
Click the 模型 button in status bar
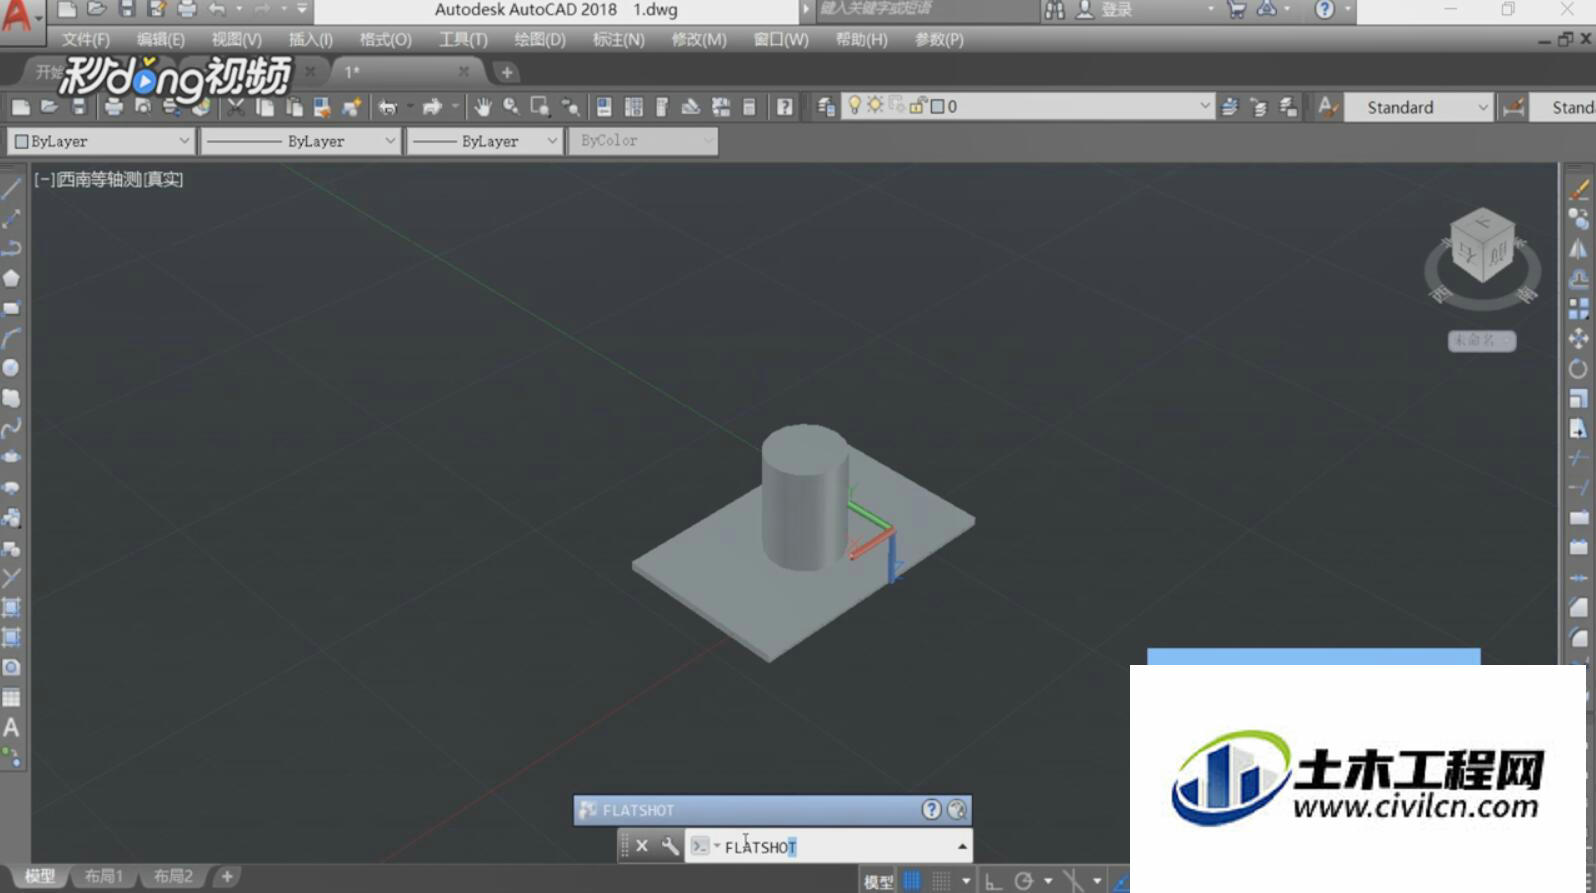coord(878,881)
